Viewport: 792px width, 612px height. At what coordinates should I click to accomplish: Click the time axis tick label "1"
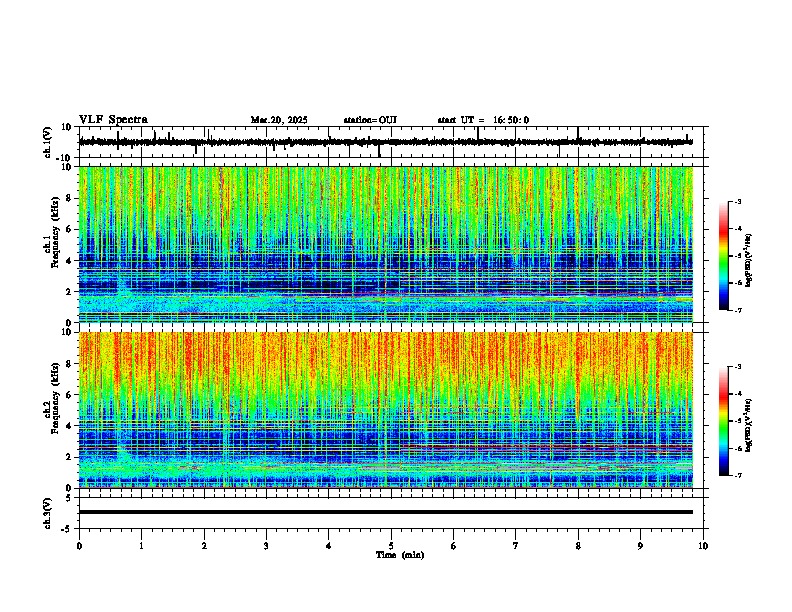141,546
